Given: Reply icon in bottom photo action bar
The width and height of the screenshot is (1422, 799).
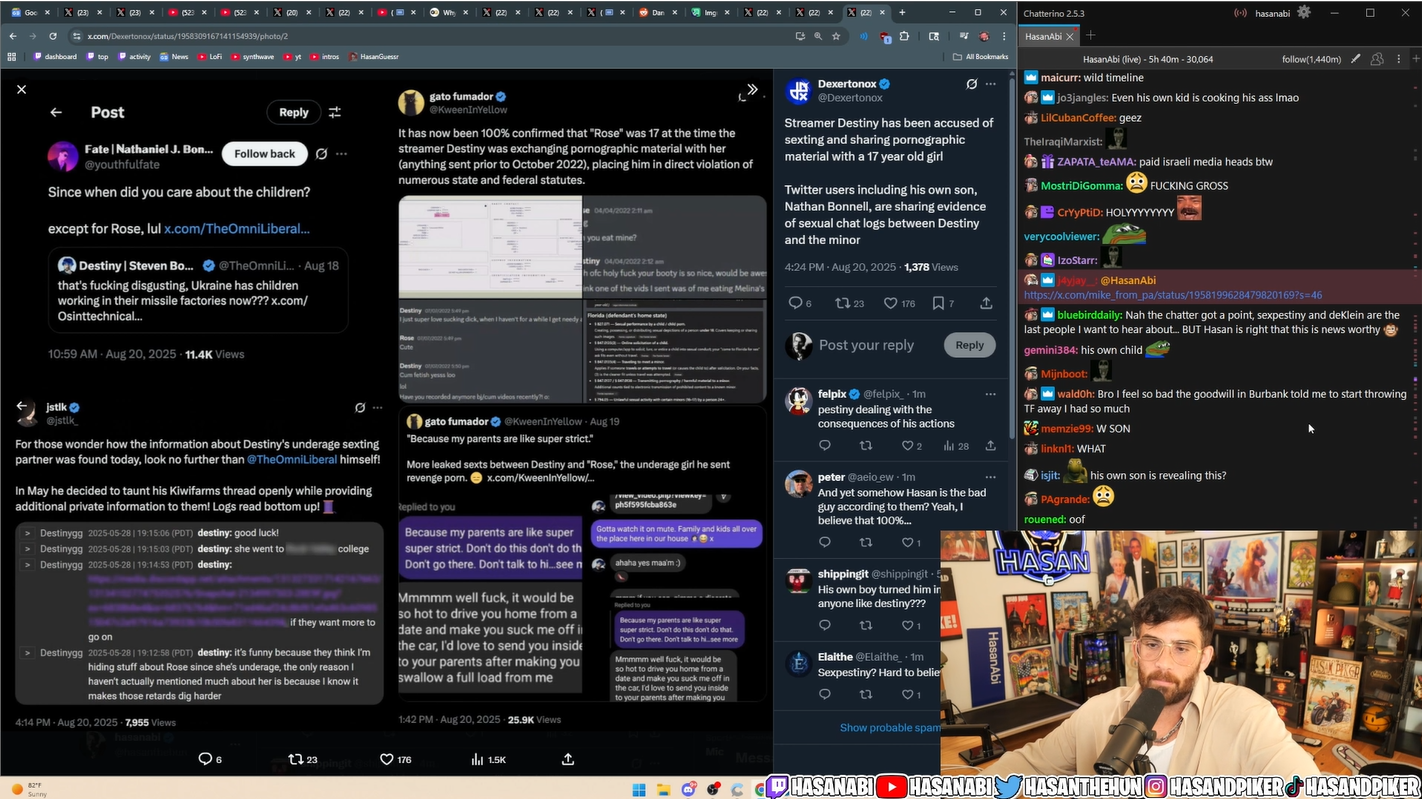Looking at the screenshot, I should pyautogui.click(x=205, y=759).
